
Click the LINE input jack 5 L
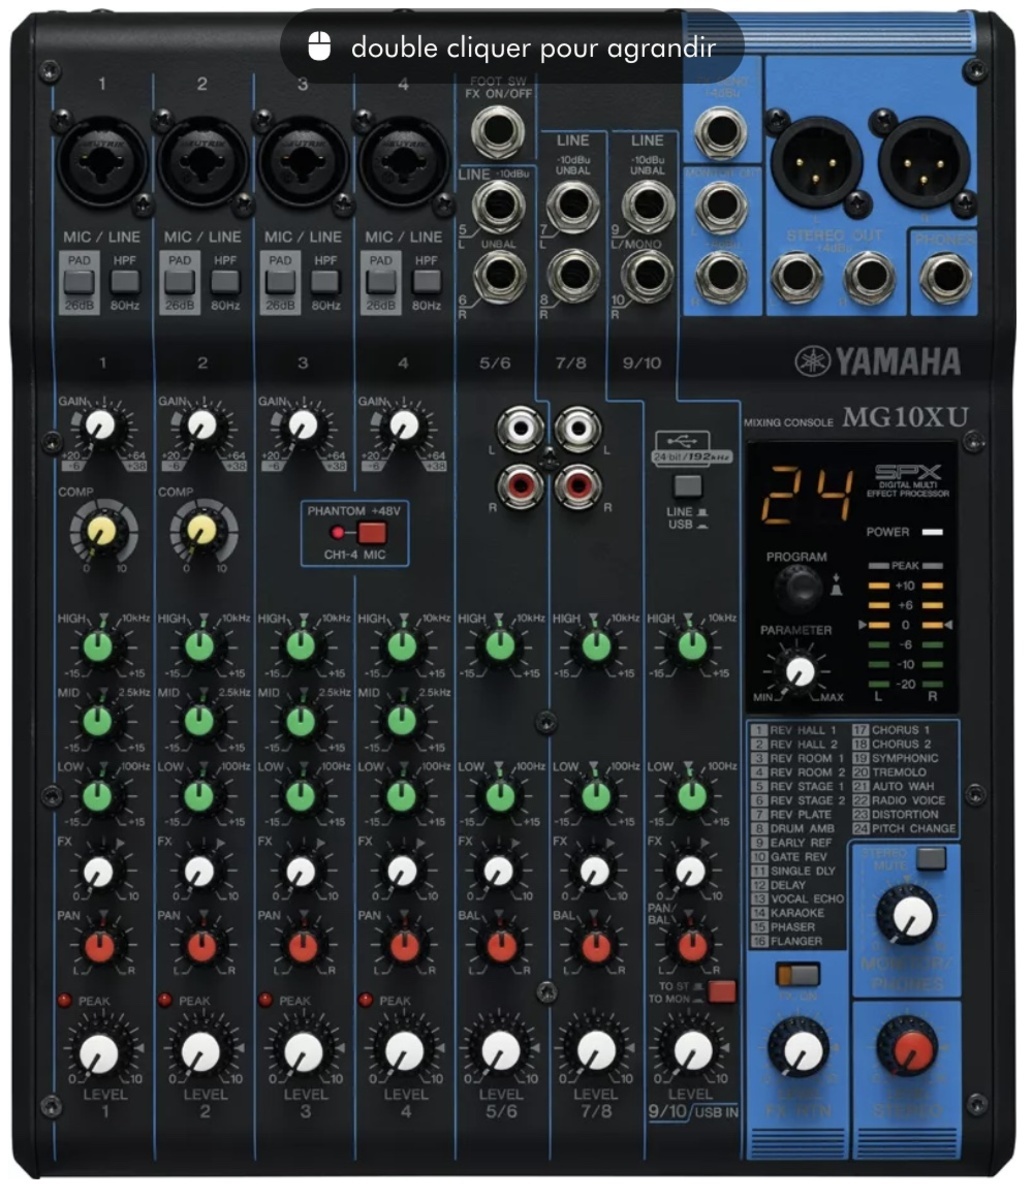pos(498,210)
